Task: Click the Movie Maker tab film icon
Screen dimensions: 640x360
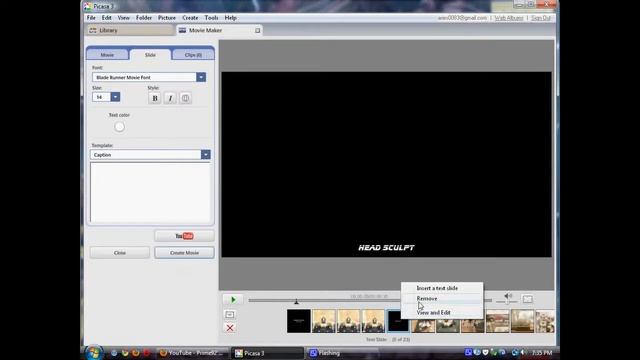Action: (182, 30)
